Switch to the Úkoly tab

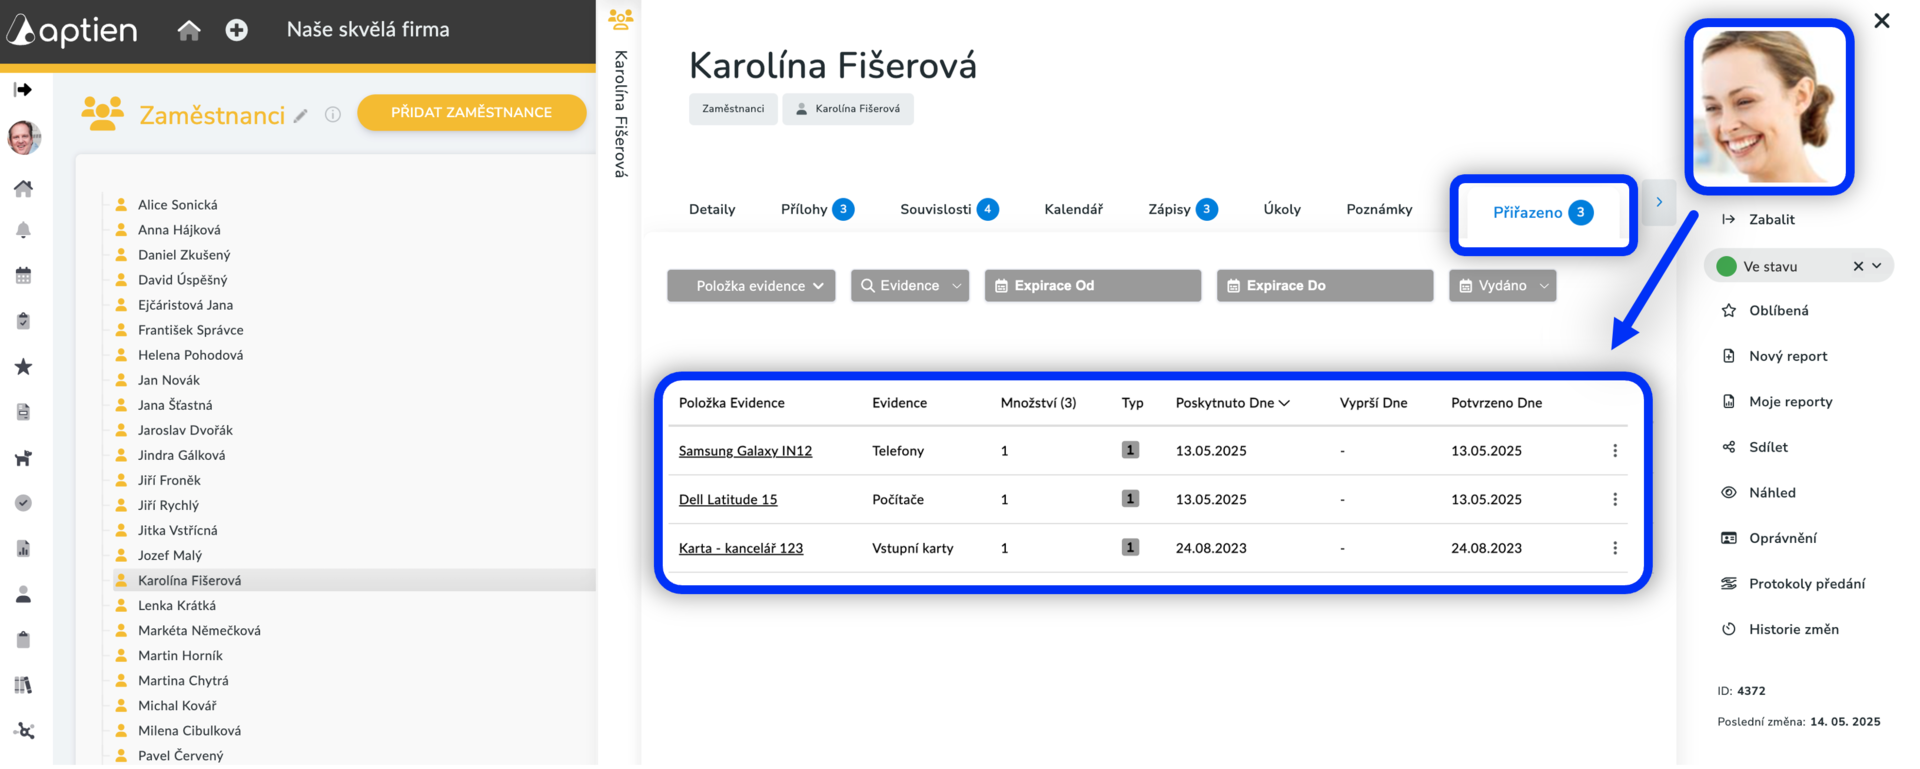pyautogui.click(x=1282, y=209)
